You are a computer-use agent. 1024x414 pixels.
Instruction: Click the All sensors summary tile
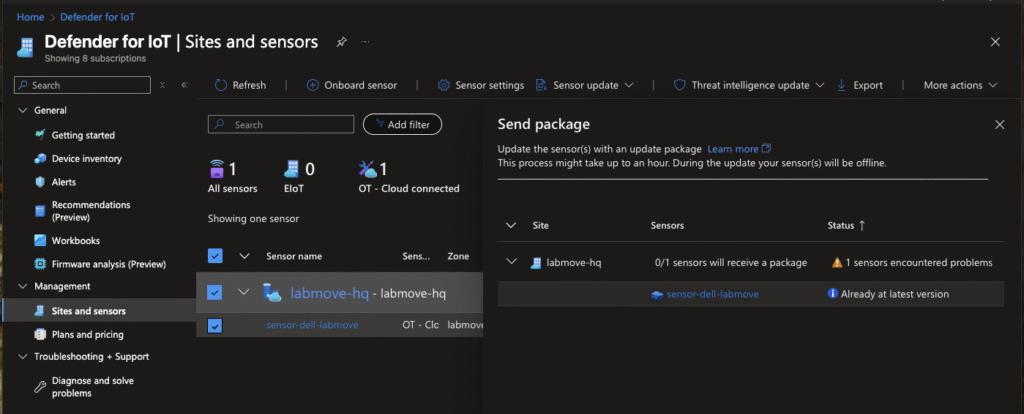point(232,177)
